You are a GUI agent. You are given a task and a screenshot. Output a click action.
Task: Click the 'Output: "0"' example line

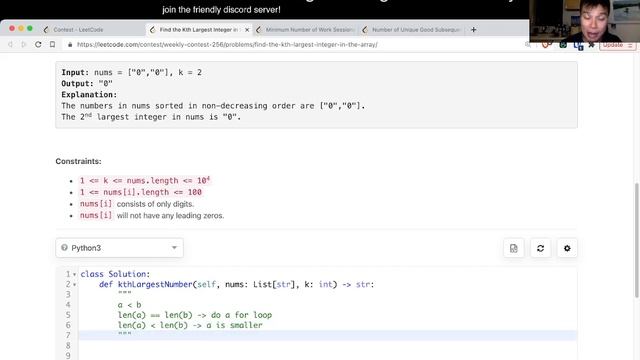pos(87,83)
